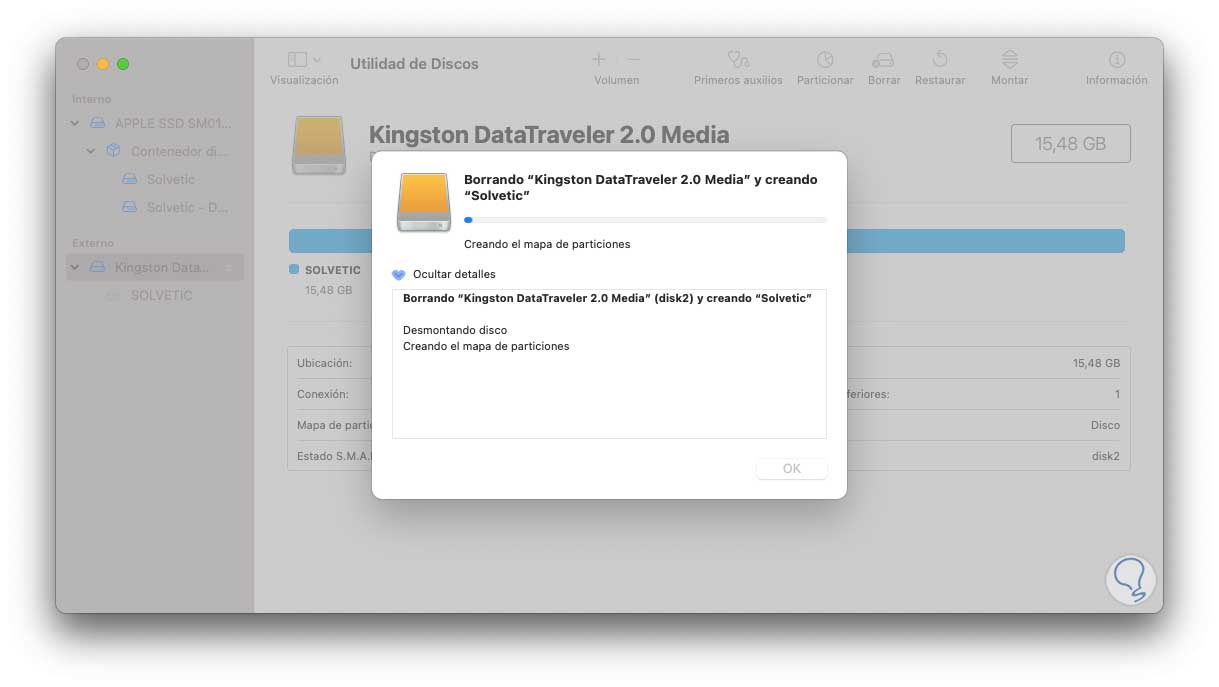The image size is (1219, 687).
Task: Open the Información info icon
Action: pos(1117,60)
